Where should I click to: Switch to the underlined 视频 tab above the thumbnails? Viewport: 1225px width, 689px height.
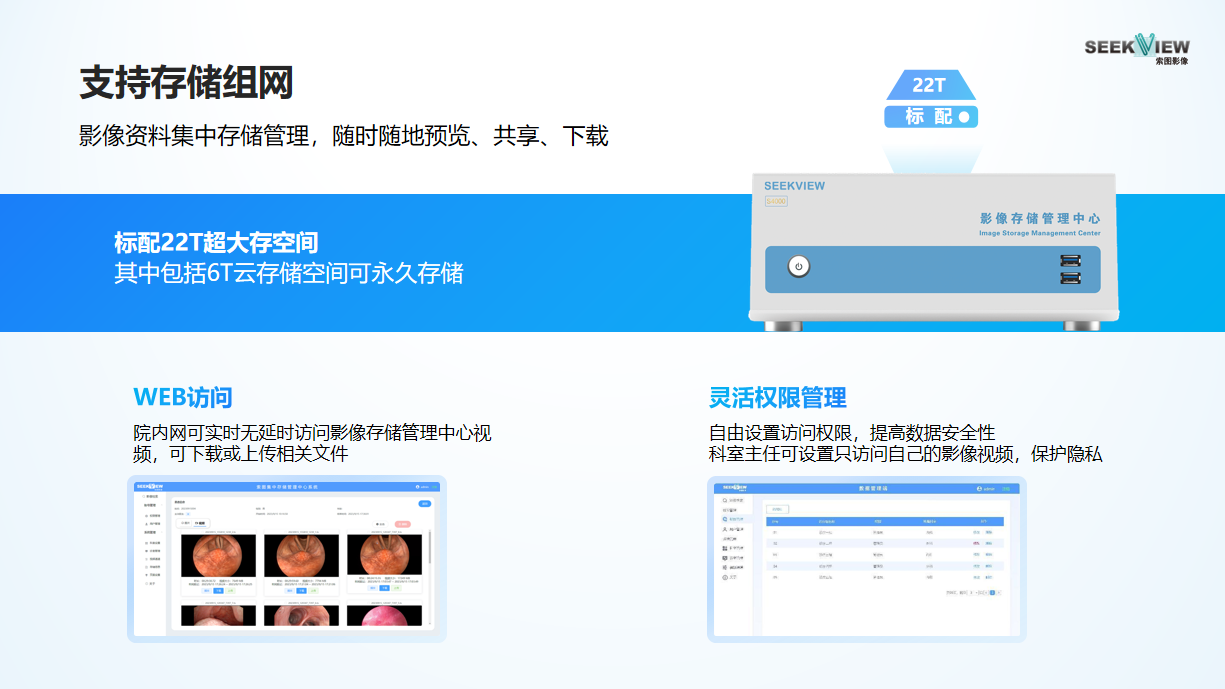[199, 523]
